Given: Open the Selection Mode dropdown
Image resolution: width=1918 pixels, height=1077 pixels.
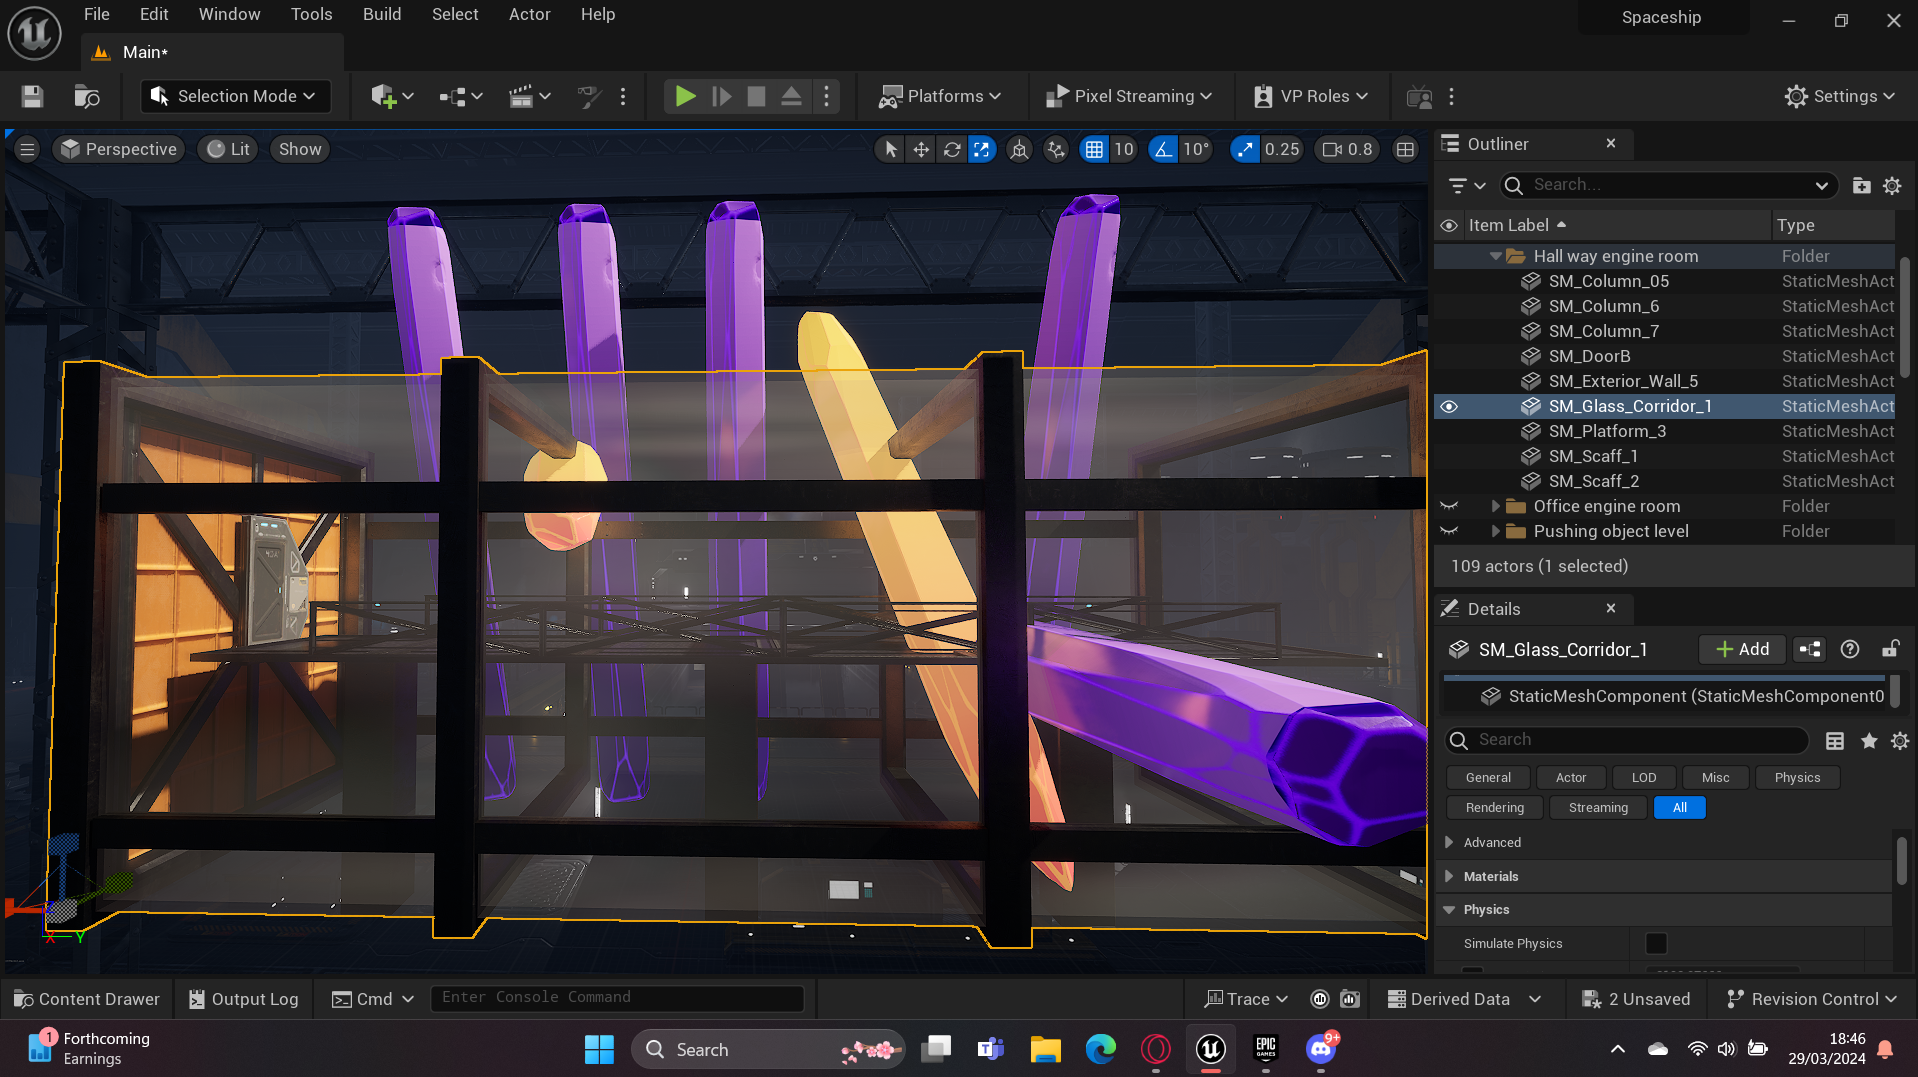Looking at the screenshot, I should click(233, 96).
